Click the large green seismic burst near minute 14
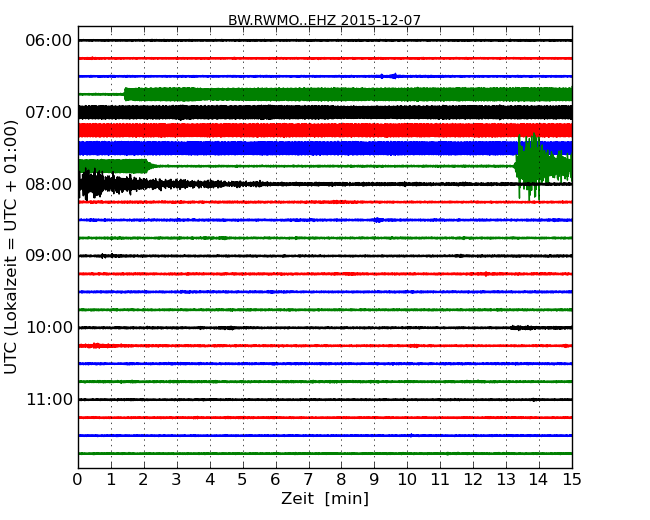 pos(542,167)
